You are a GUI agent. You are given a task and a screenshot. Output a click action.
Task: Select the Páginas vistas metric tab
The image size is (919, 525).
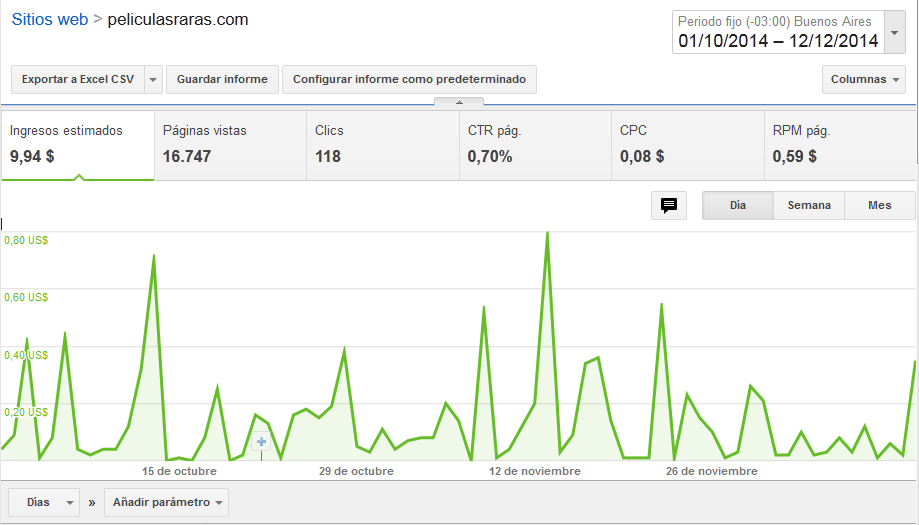pyautogui.click(x=230, y=145)
